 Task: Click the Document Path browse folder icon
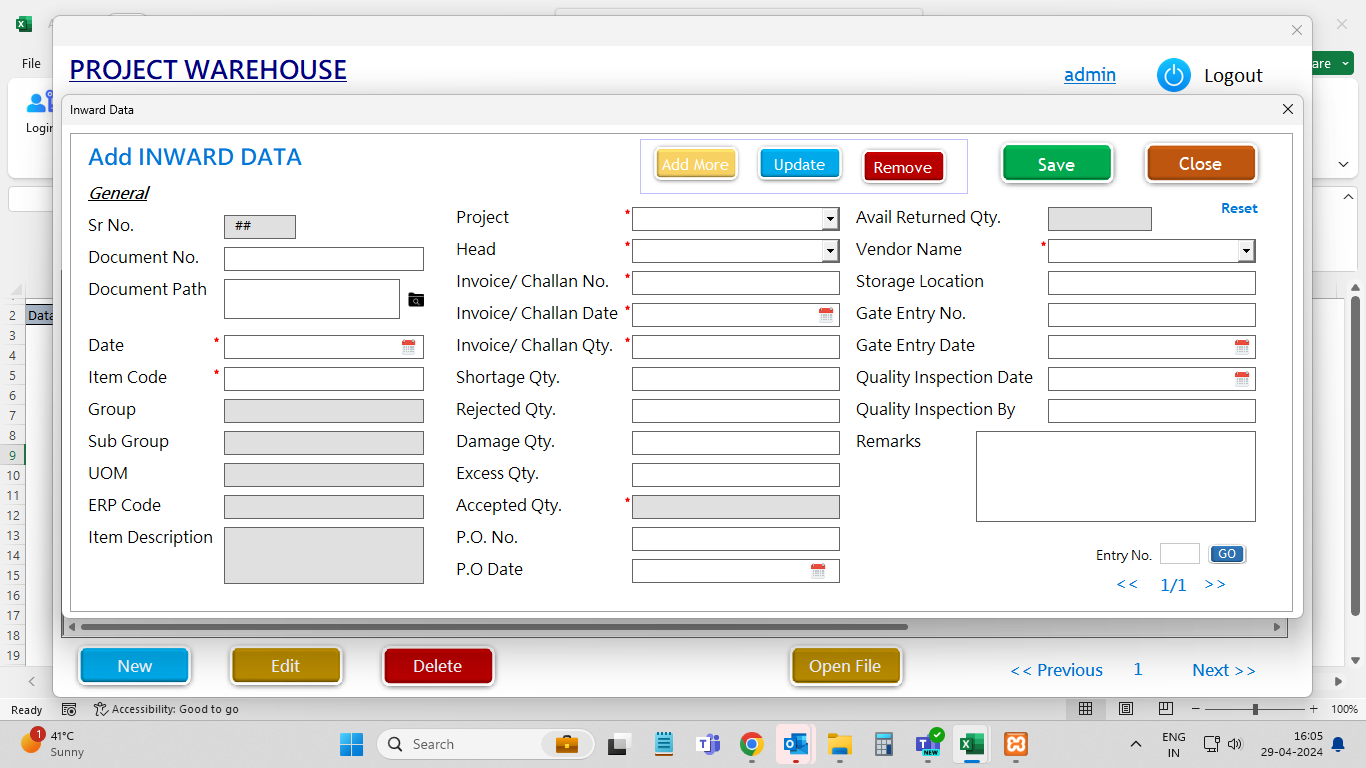click(416, 300)
